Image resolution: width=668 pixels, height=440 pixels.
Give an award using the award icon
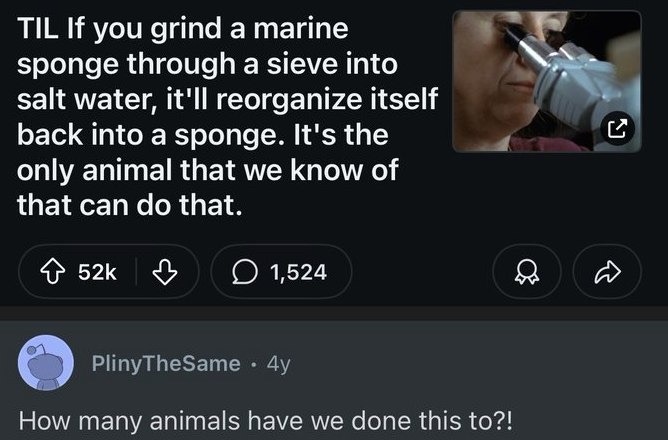(x=522, y=271)
